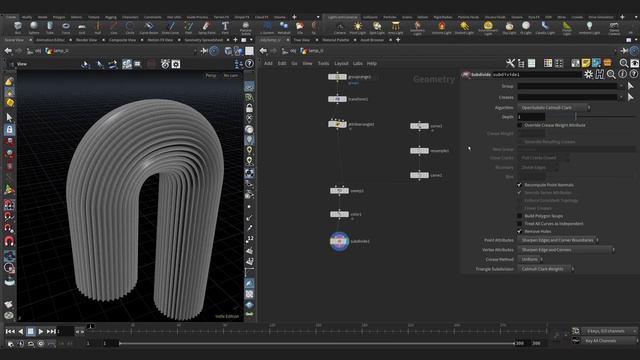Click the timeline frame range slider bar
640x360 pixels.
pyautogui.click(x=316, y=344)
